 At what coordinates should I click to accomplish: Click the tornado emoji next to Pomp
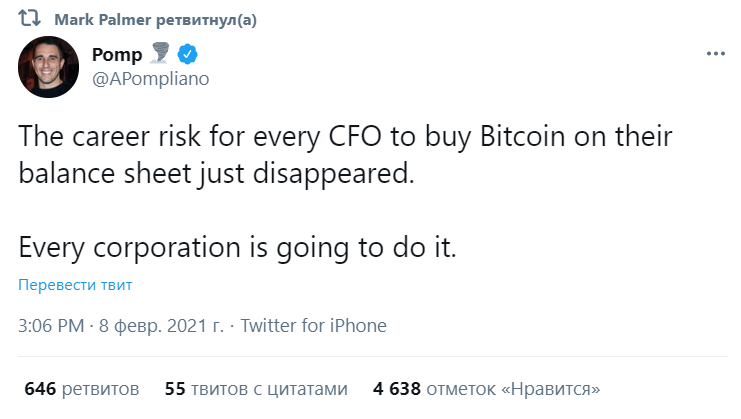click(161, 54)
